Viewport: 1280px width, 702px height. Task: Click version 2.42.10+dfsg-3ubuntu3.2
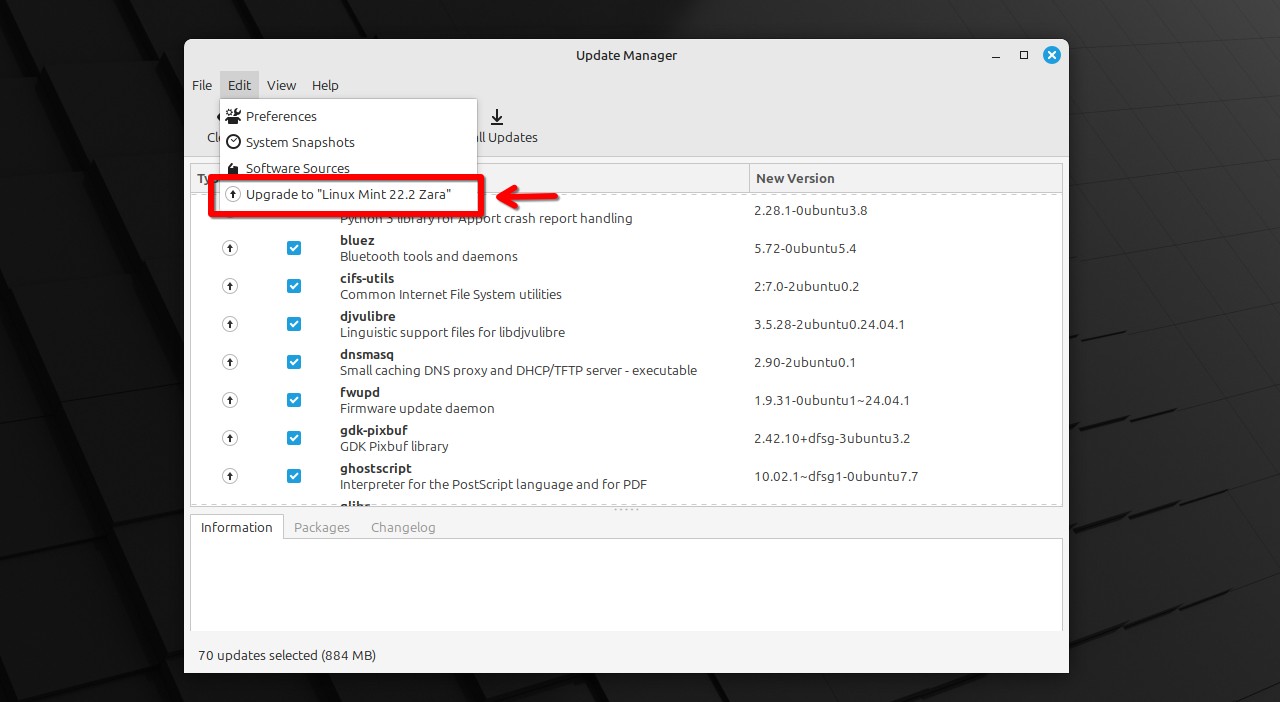pos(832,438)
